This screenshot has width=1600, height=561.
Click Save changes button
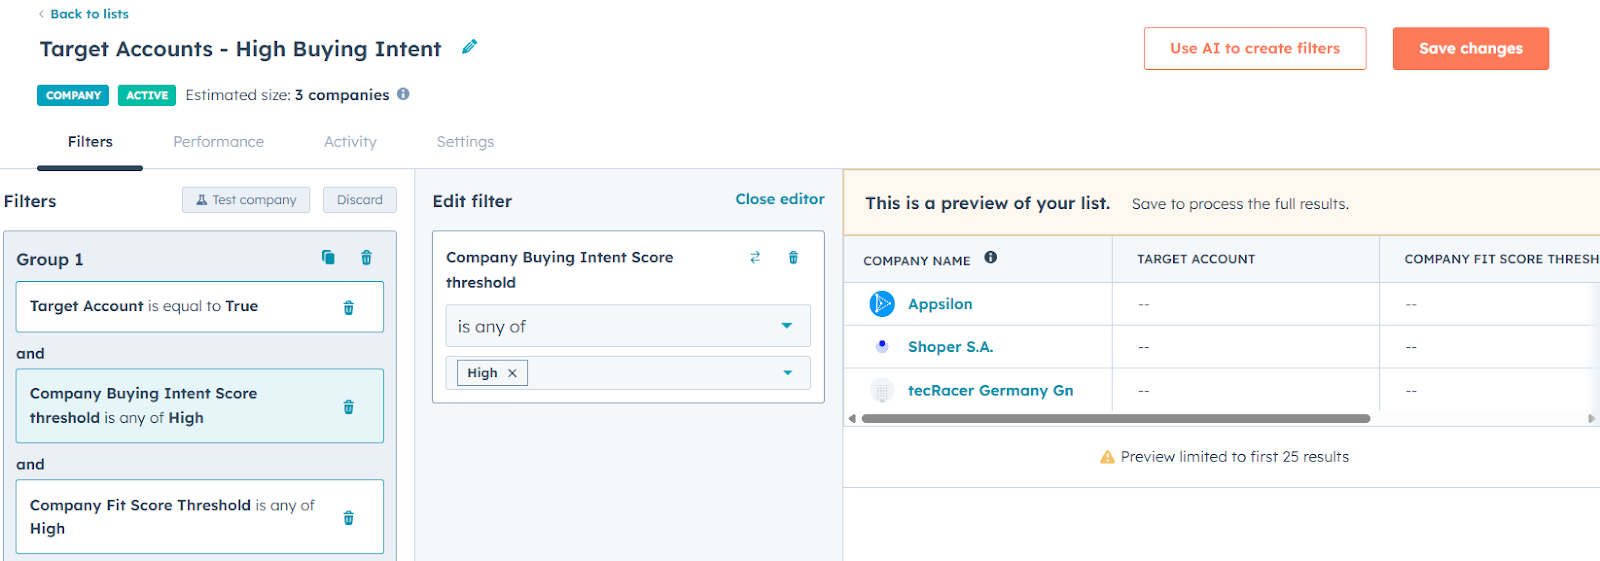[x=1471, y=48]
